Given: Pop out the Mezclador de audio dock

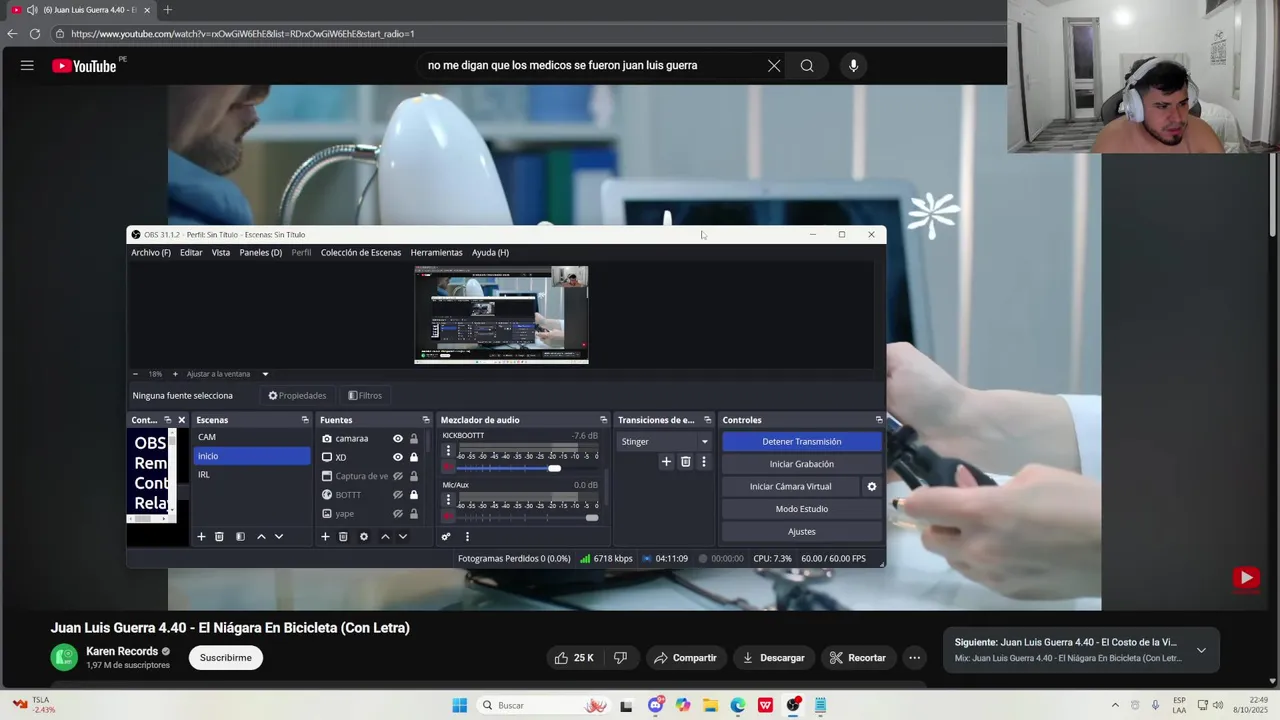Looking at the screenshot, I should coord(603,420).
